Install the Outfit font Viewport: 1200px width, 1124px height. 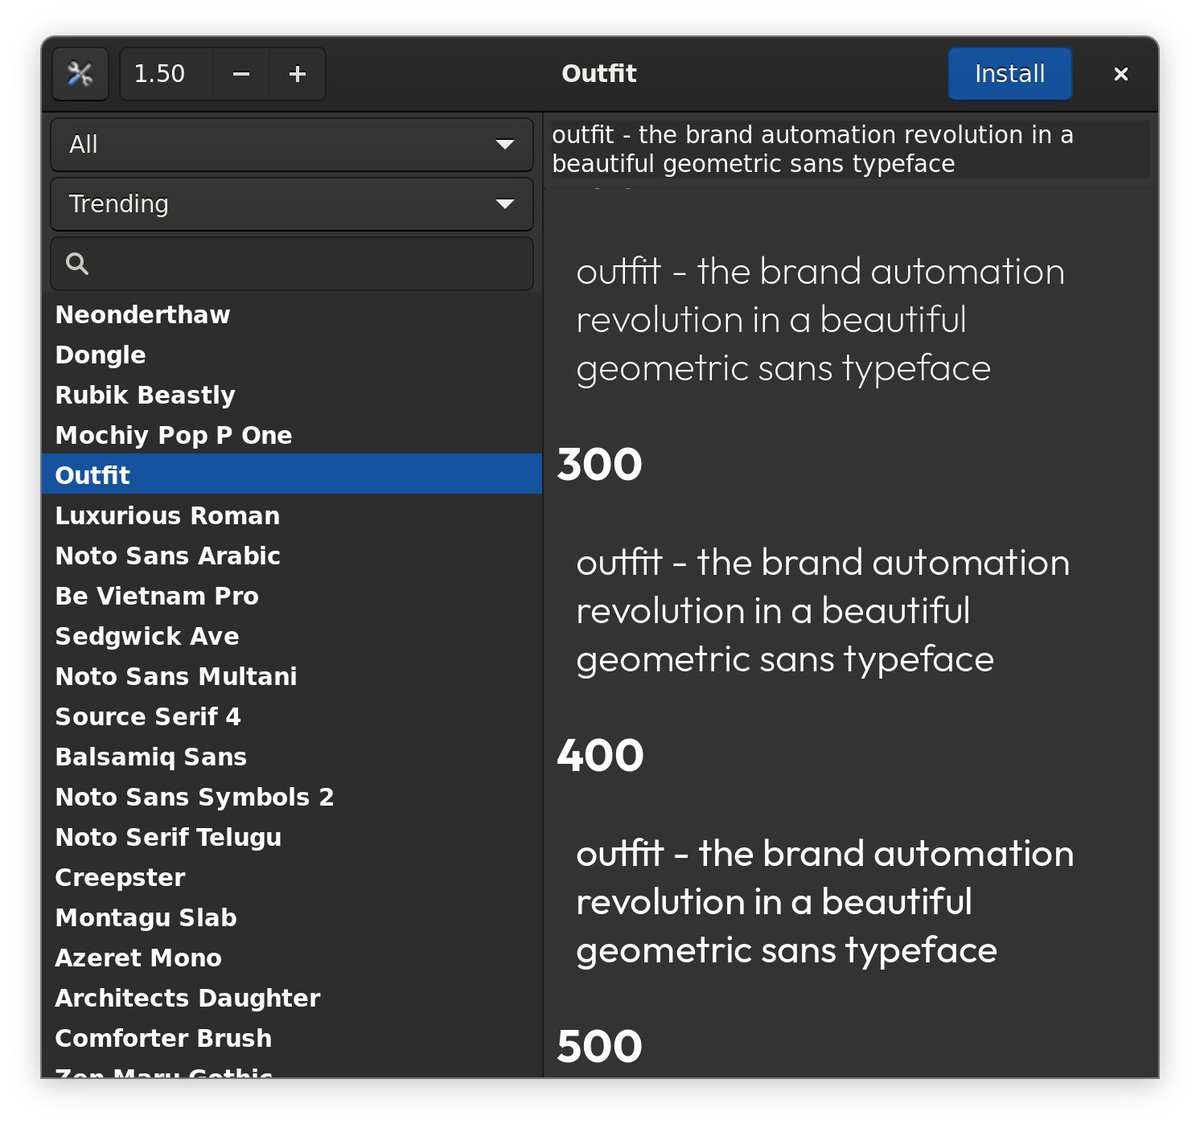(1010, 74)
